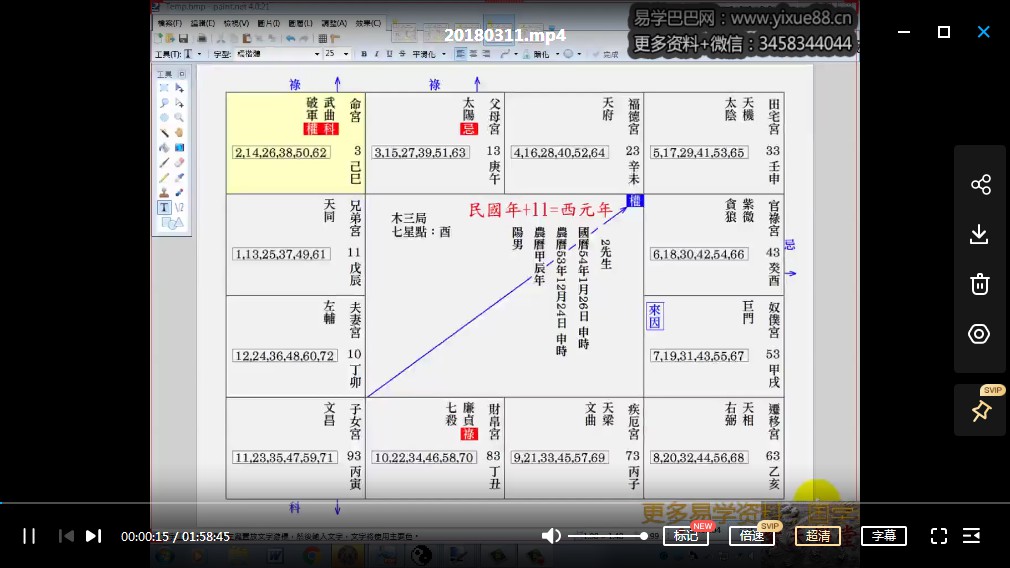The height and width of the screenshot is (568, 1010).
Task: Skip to the next video
Action: [x=93, y=536]
